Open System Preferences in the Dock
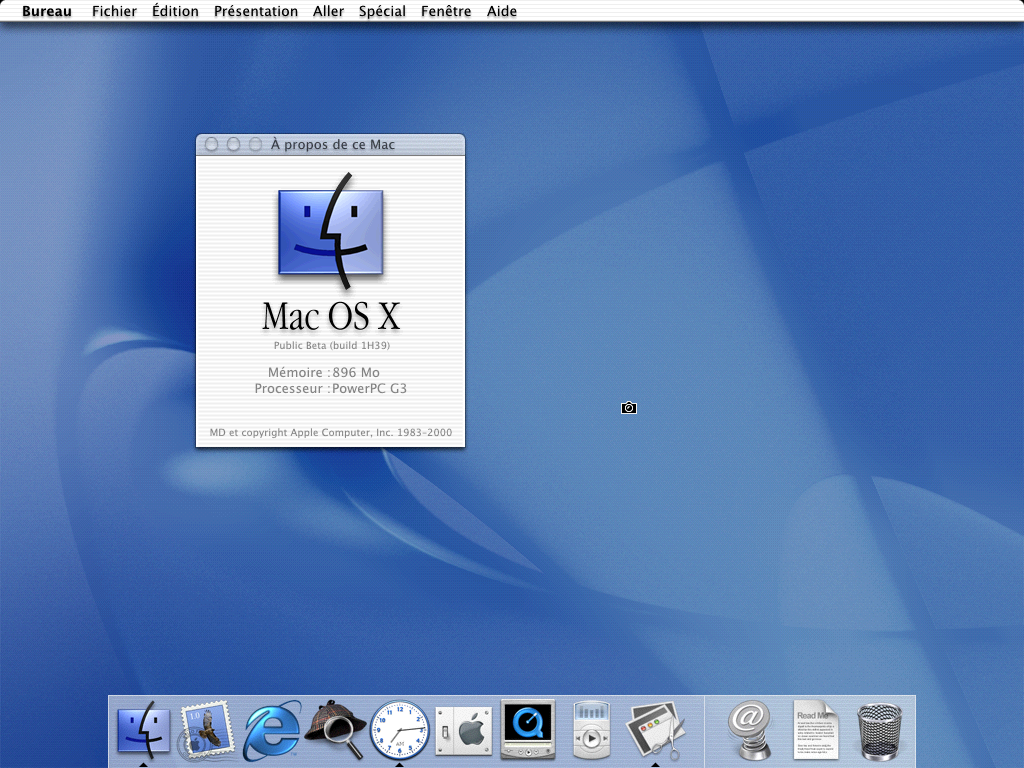The image size is (1024, 768). point(464,731)
